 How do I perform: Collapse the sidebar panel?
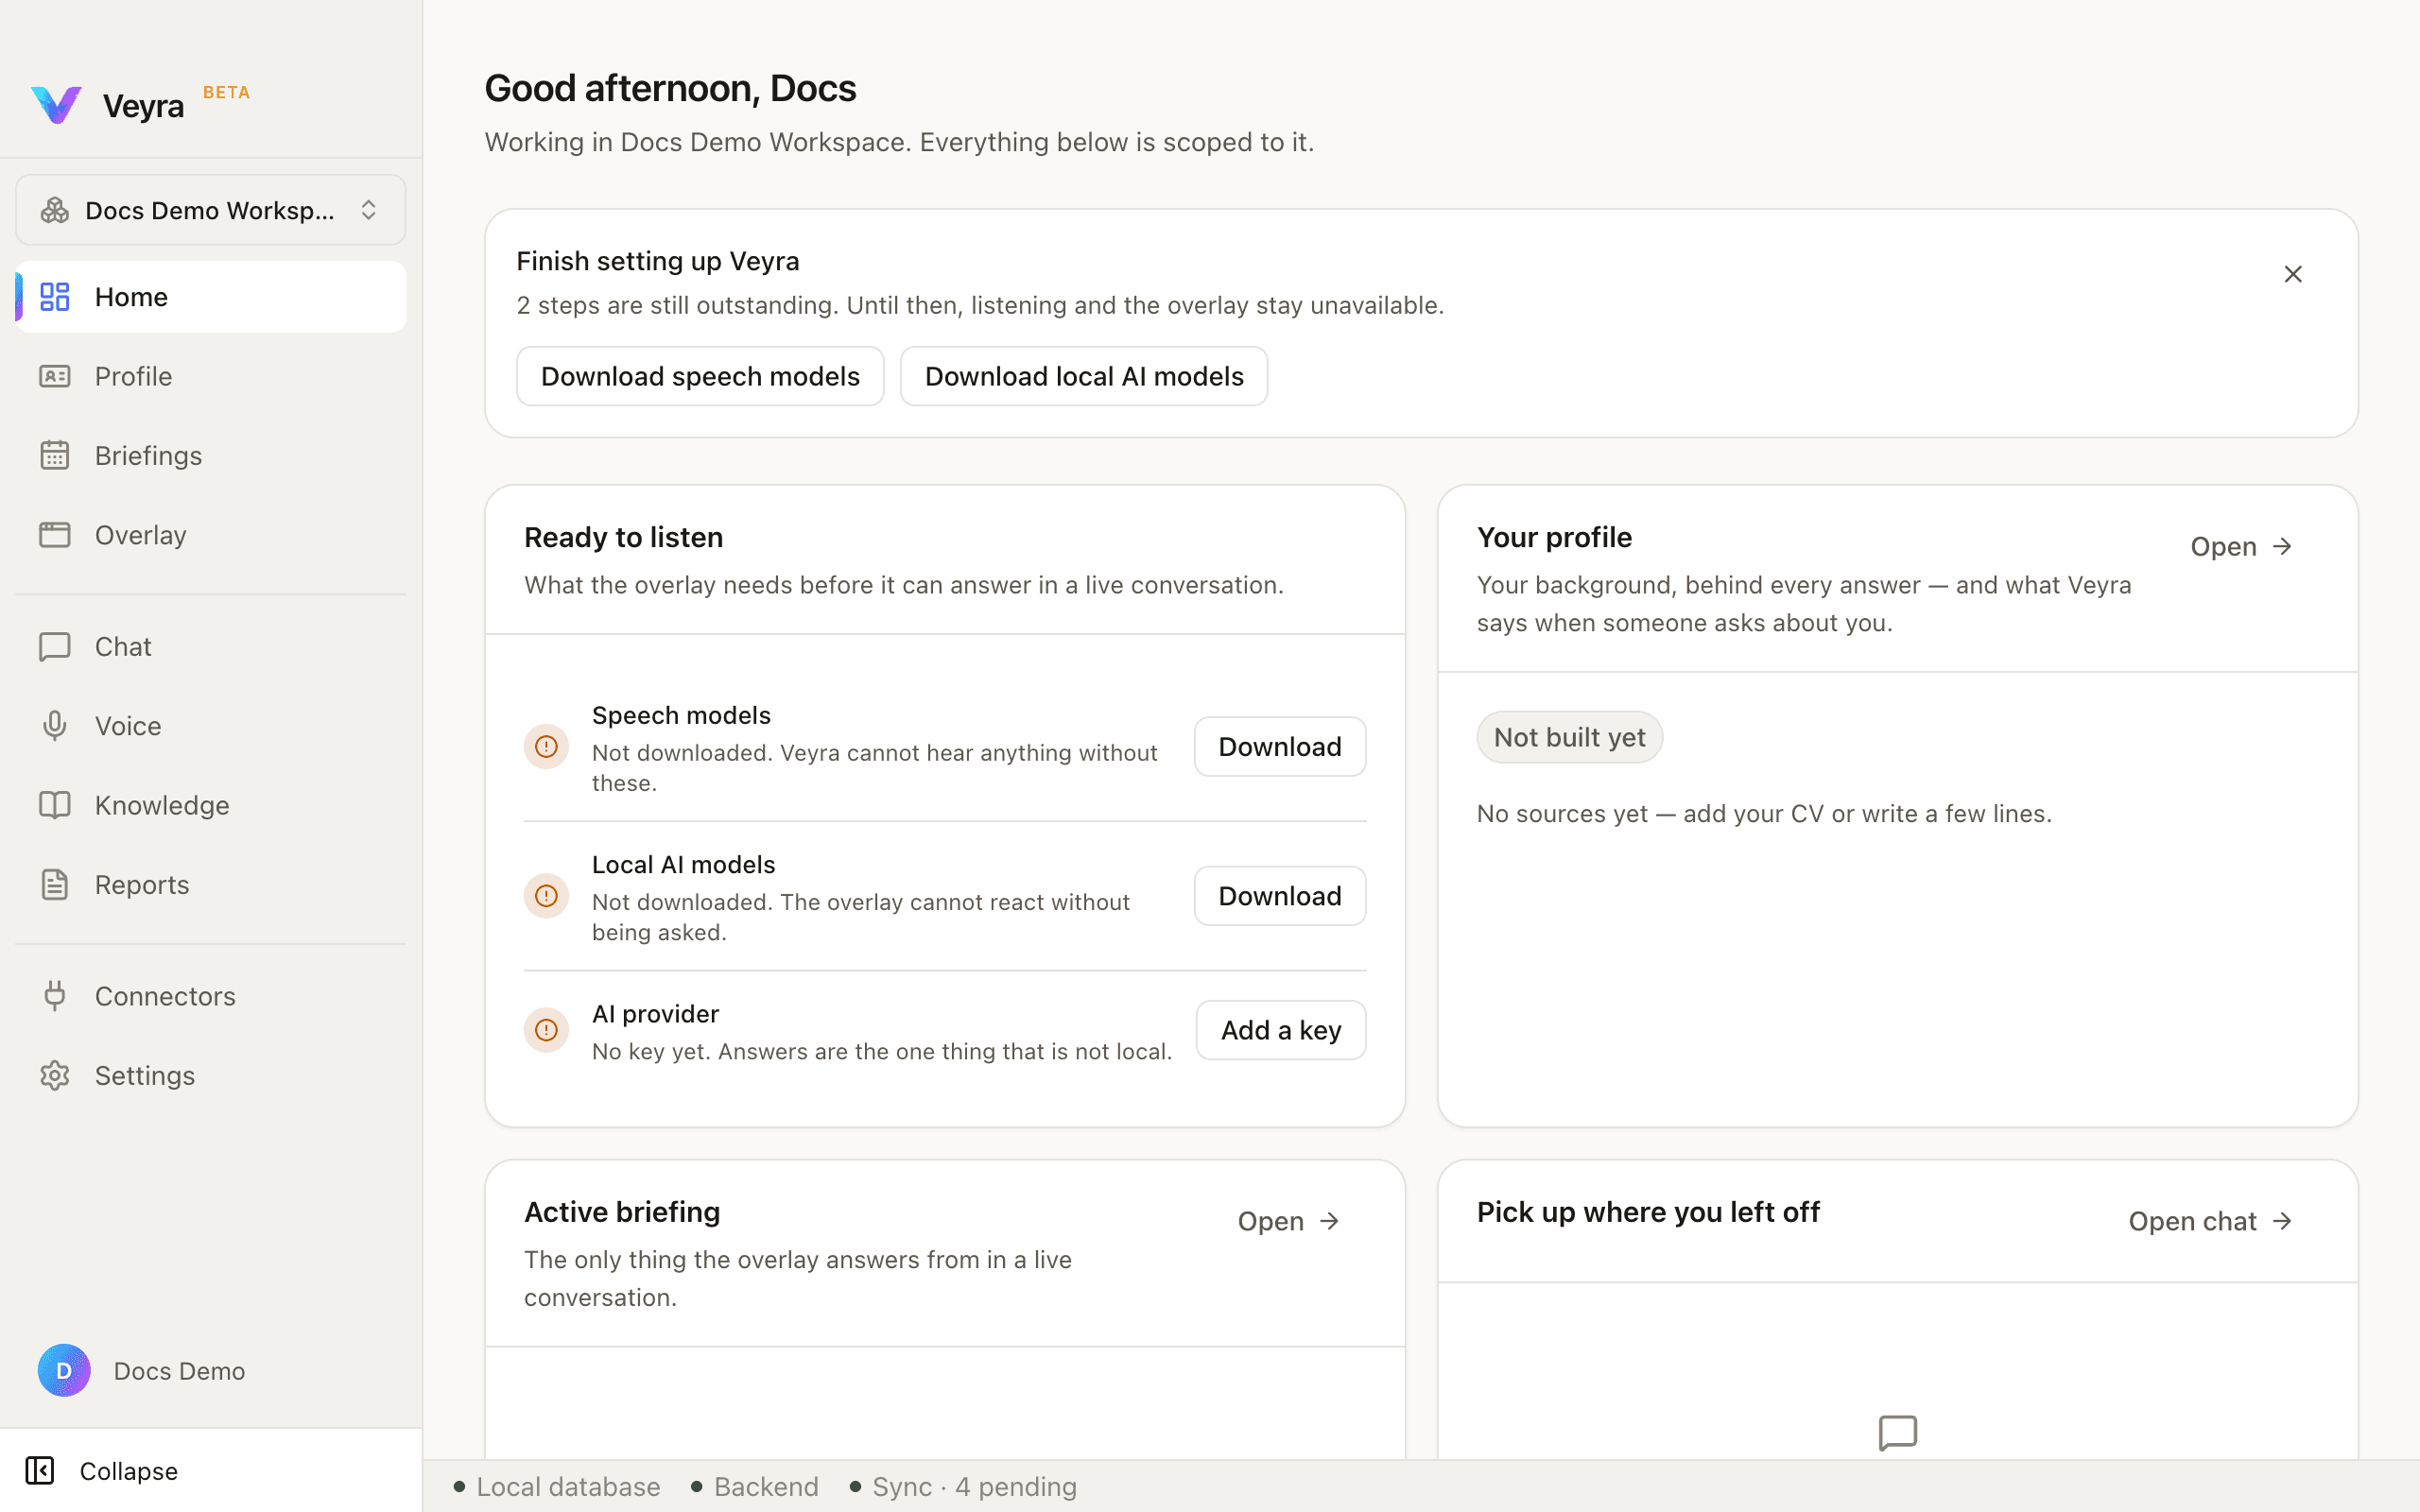point(101,1471)
